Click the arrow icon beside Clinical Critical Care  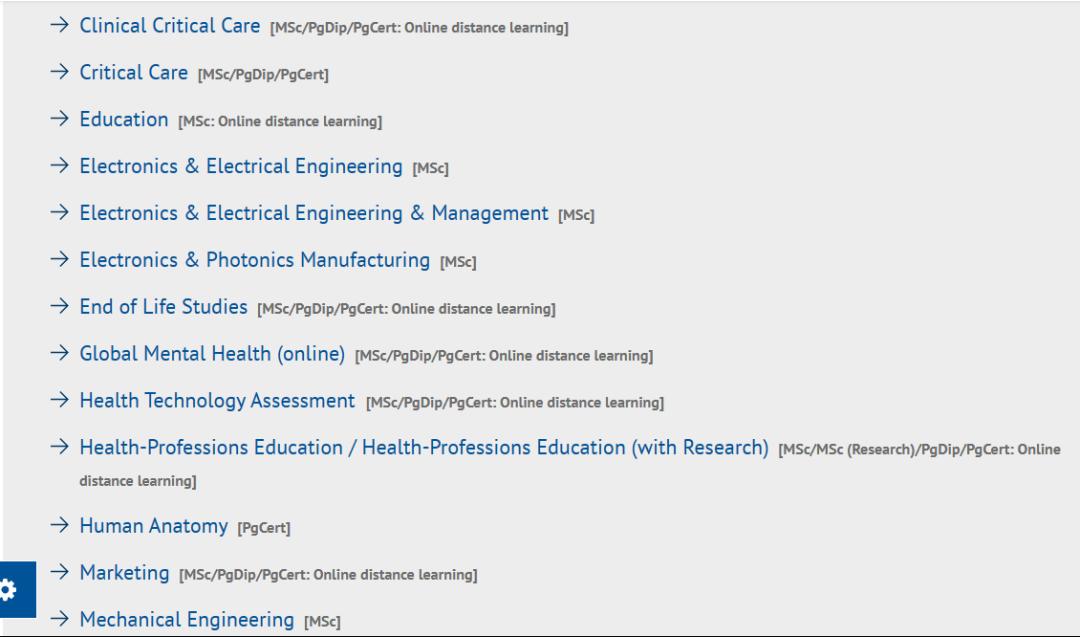(x=61, y=26)
